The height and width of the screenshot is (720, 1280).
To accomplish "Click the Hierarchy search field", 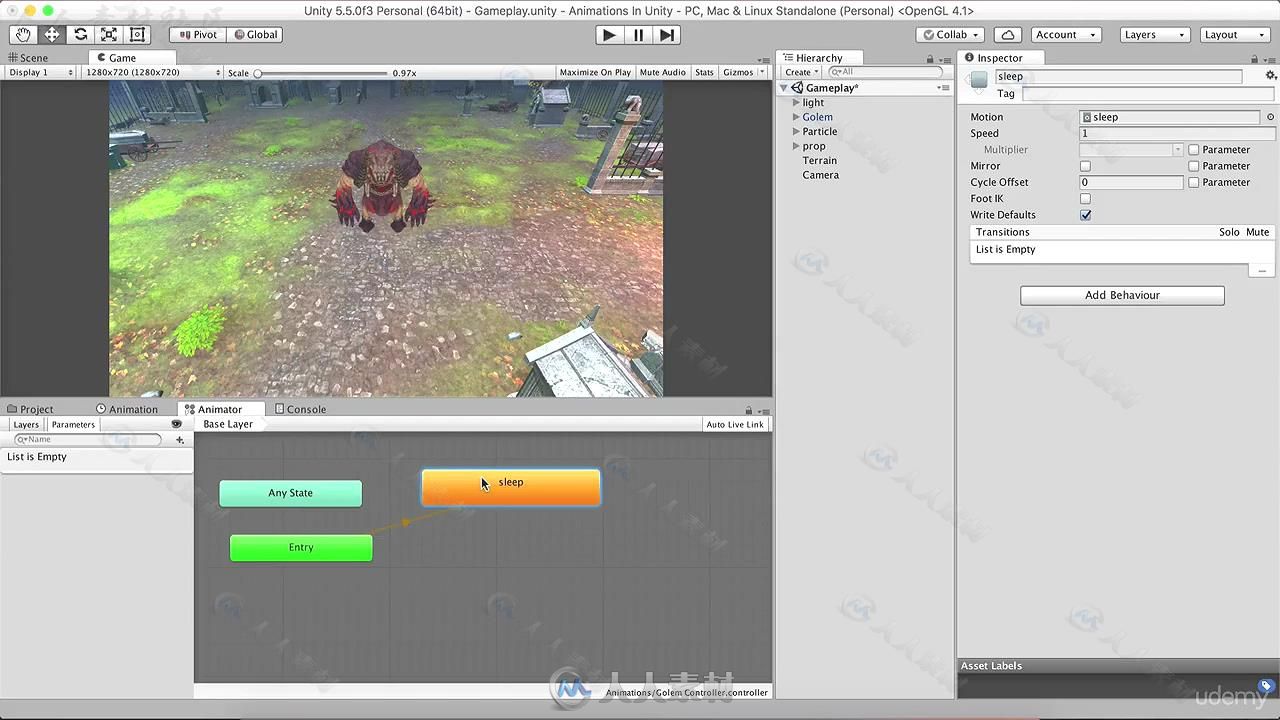I will pyautogui.click(x=888, y=72).
